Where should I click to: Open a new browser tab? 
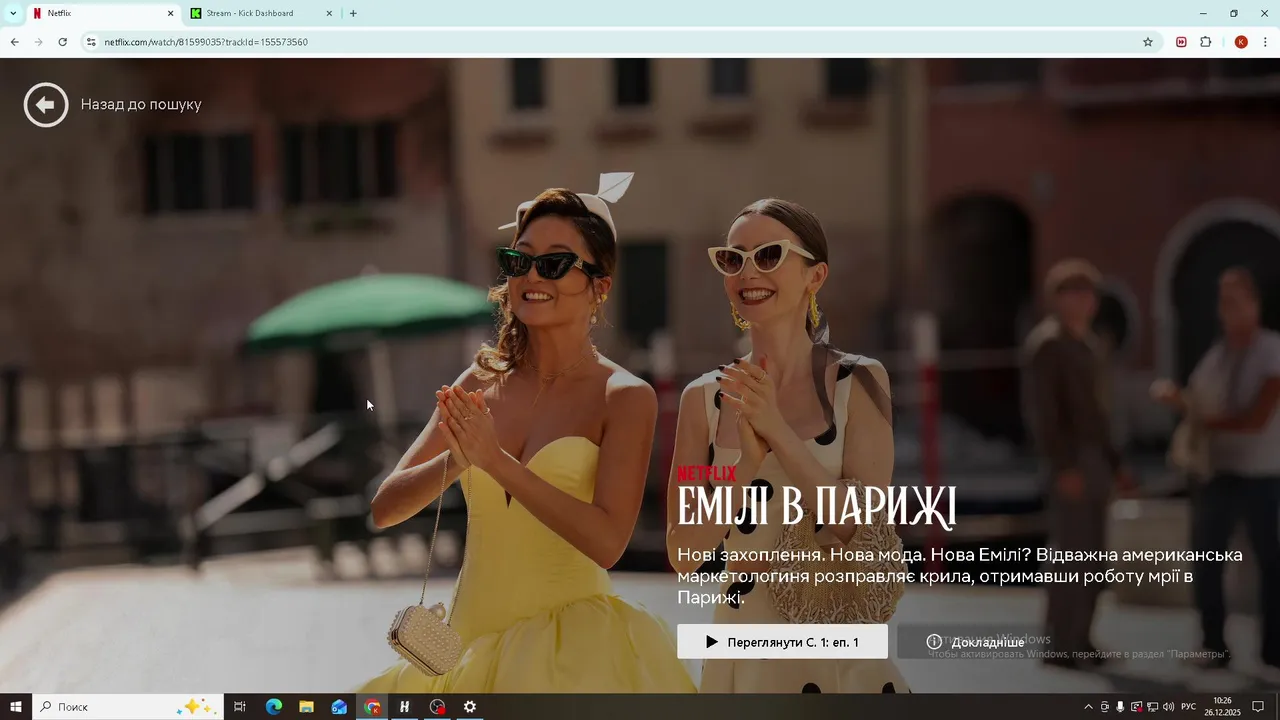353,14
